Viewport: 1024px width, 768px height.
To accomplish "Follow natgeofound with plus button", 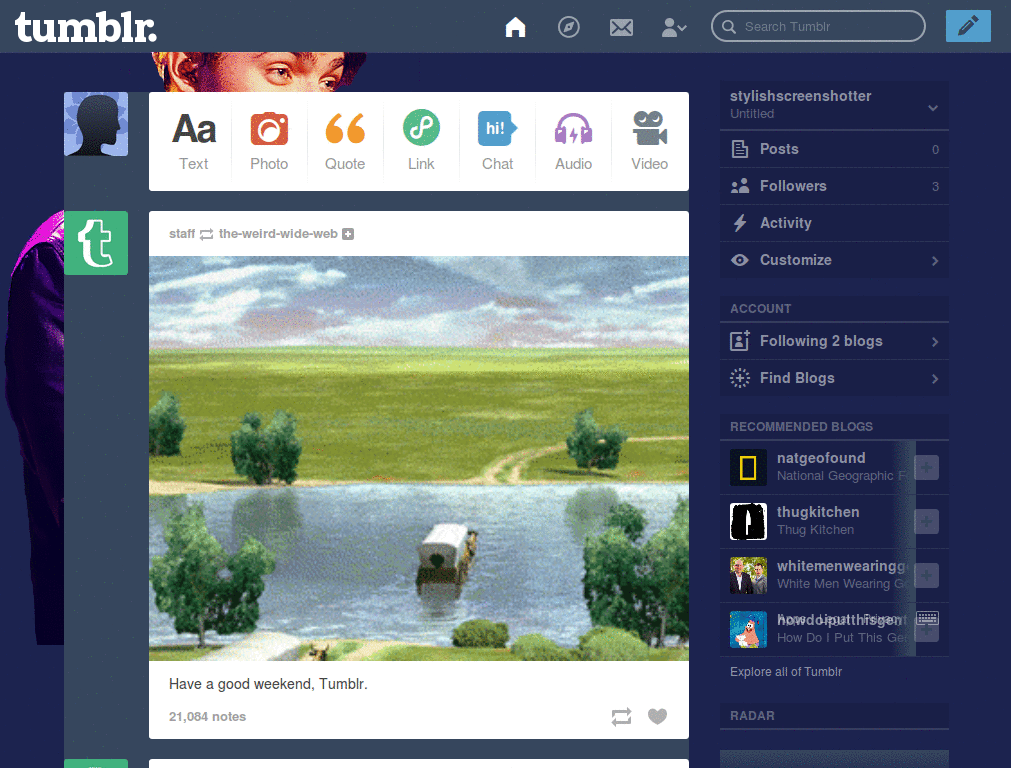I will click(927, 467).
